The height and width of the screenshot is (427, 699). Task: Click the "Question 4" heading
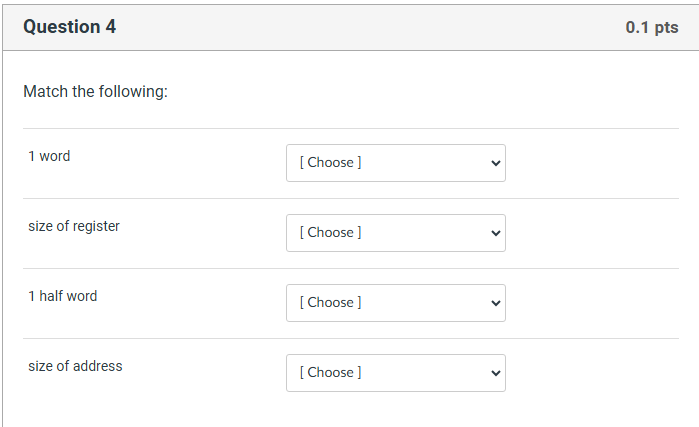tap(69, 27)
